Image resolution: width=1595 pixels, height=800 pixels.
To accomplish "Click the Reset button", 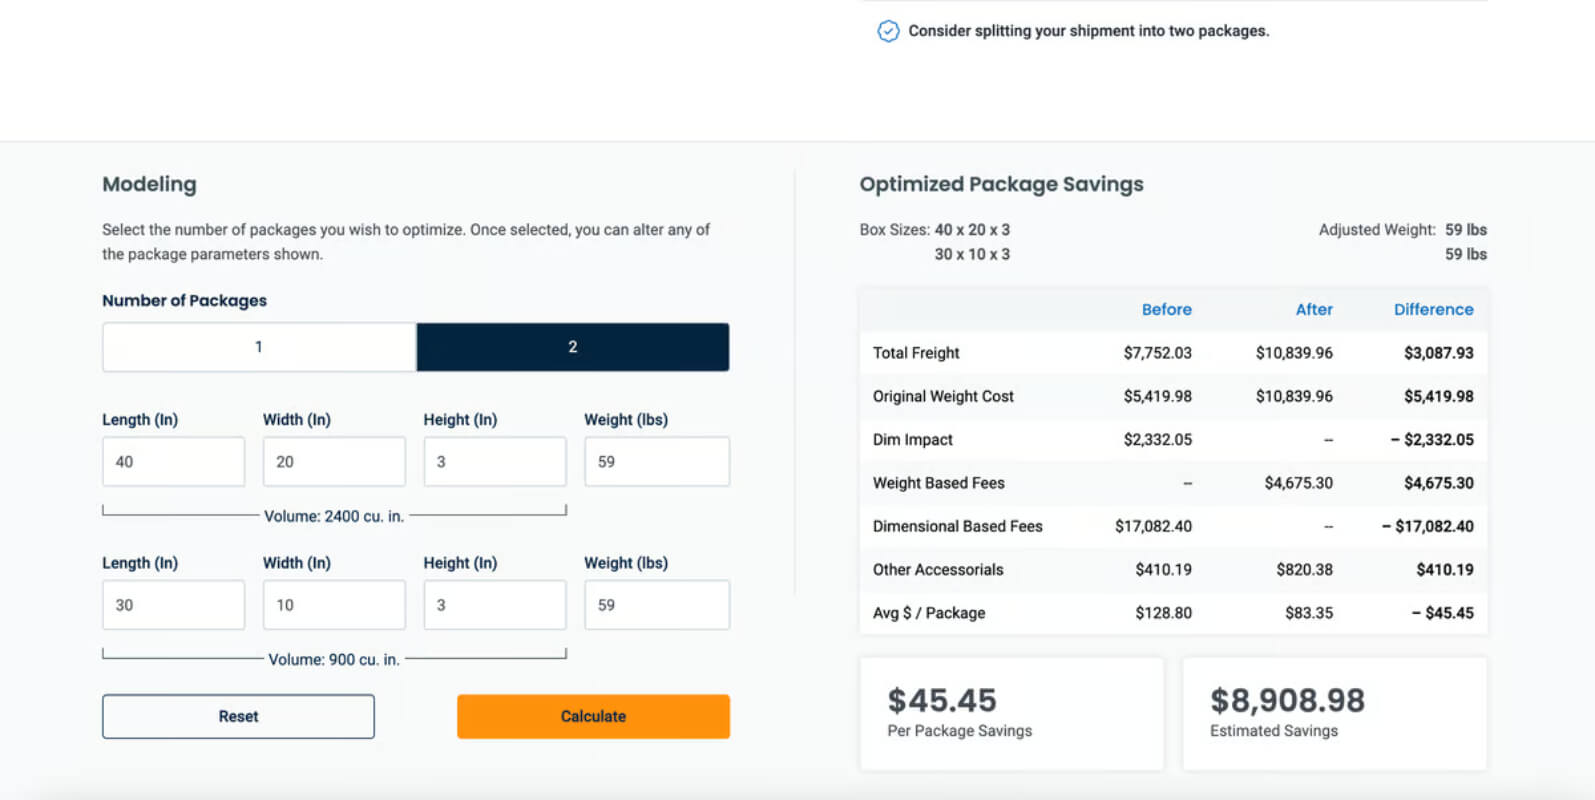I will (x=238, y=717).
